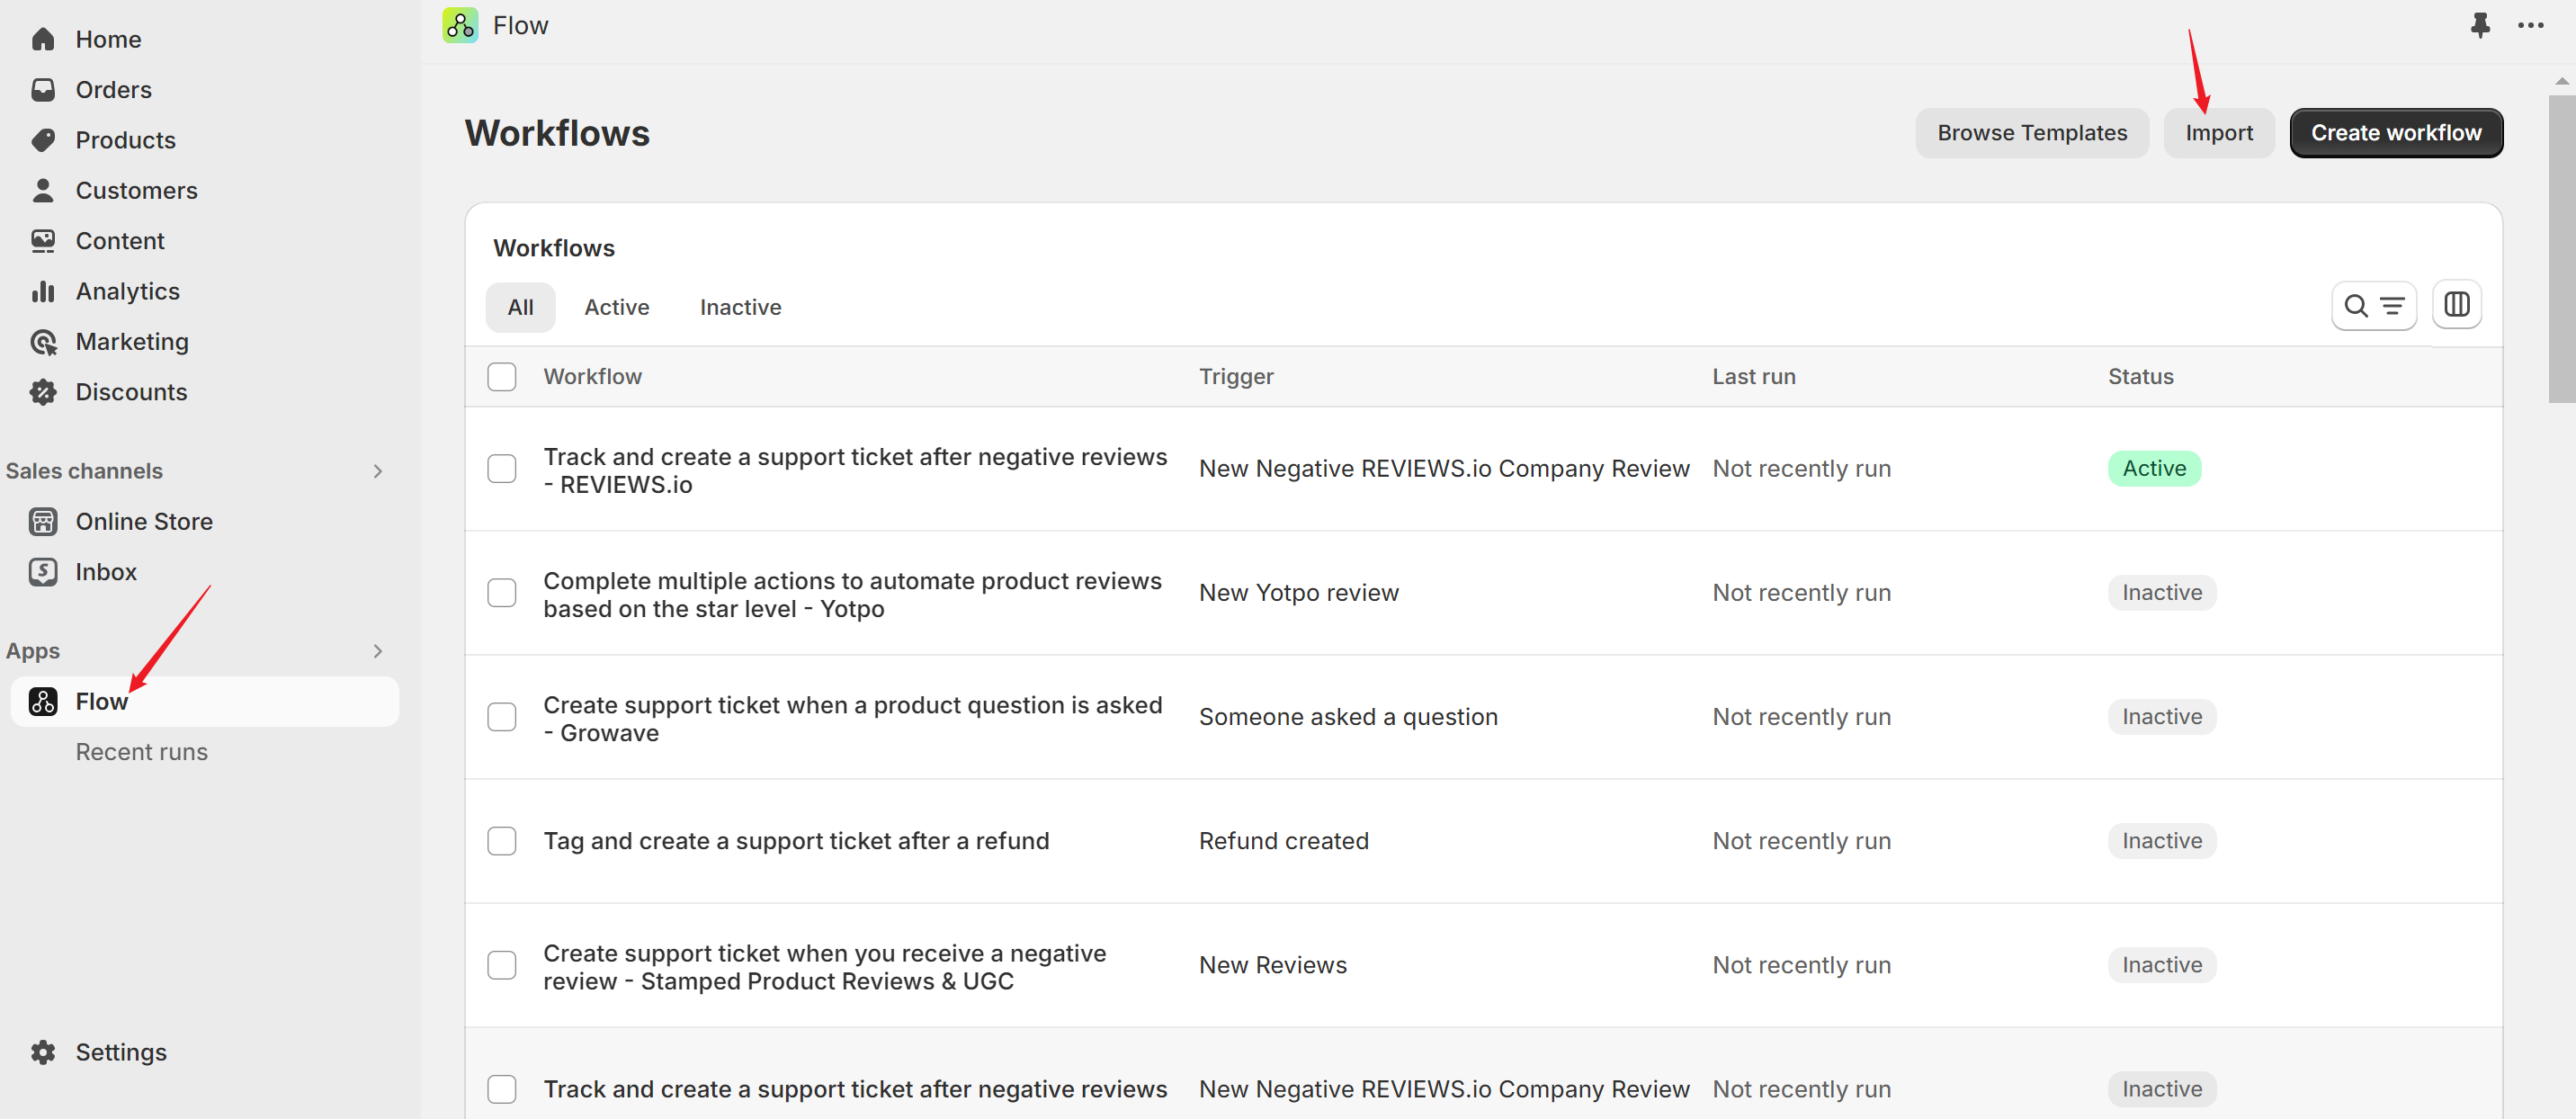
Task: Click the page vertical scrollbar thumb
Action: pos(2560,248)
